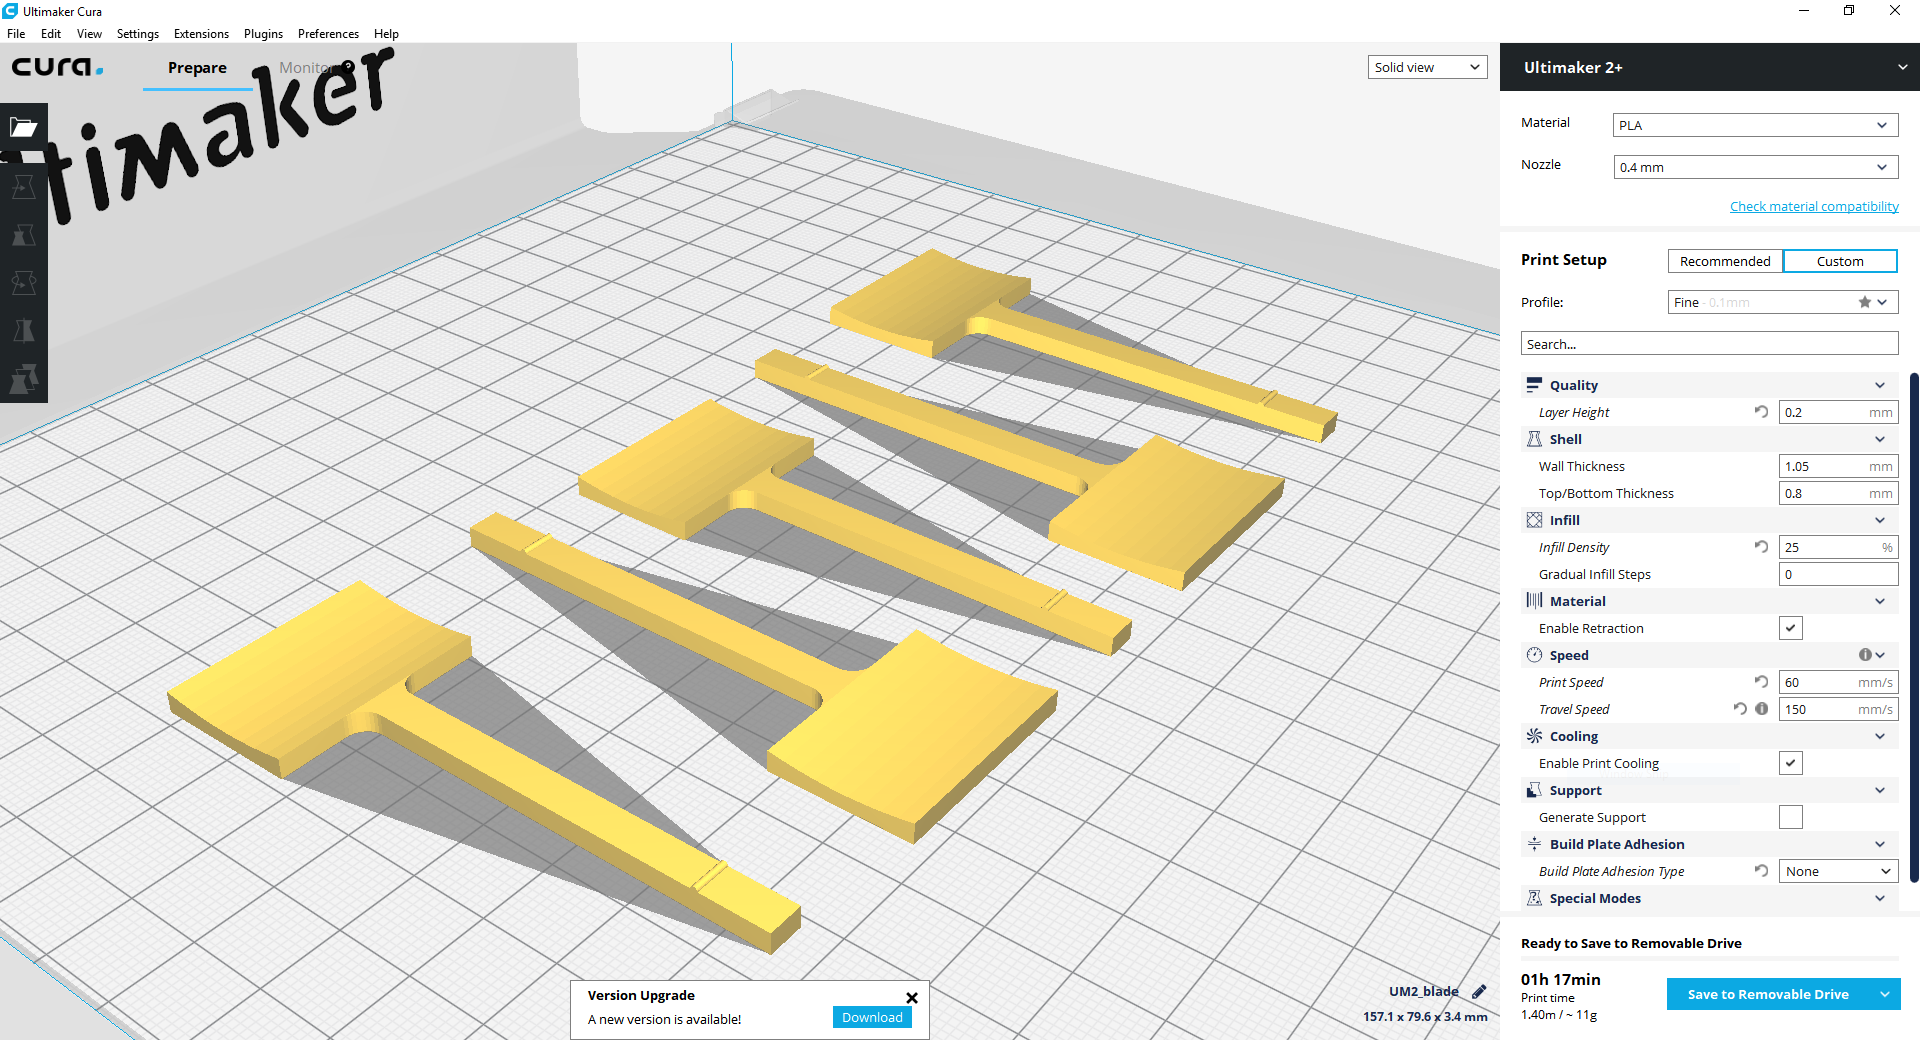
Task: Expand the Special Modes section chevron
Action: point(1880,898)
